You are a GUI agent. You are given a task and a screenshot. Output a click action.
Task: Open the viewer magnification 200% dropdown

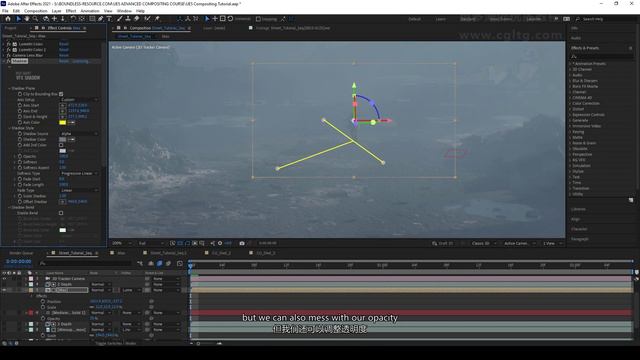(x=121, y=243)
